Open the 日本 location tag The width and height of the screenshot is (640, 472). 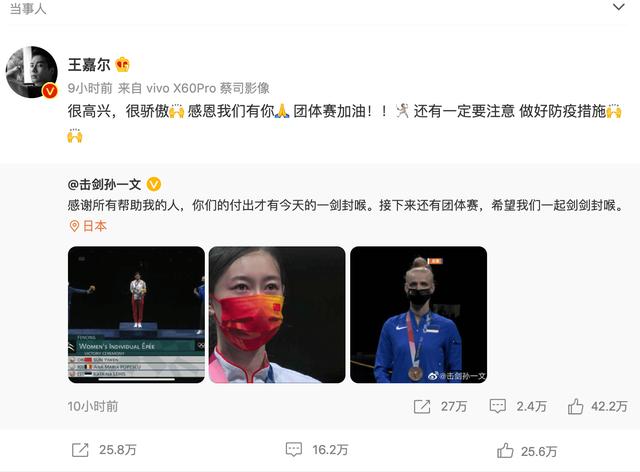tap(95, 226)
